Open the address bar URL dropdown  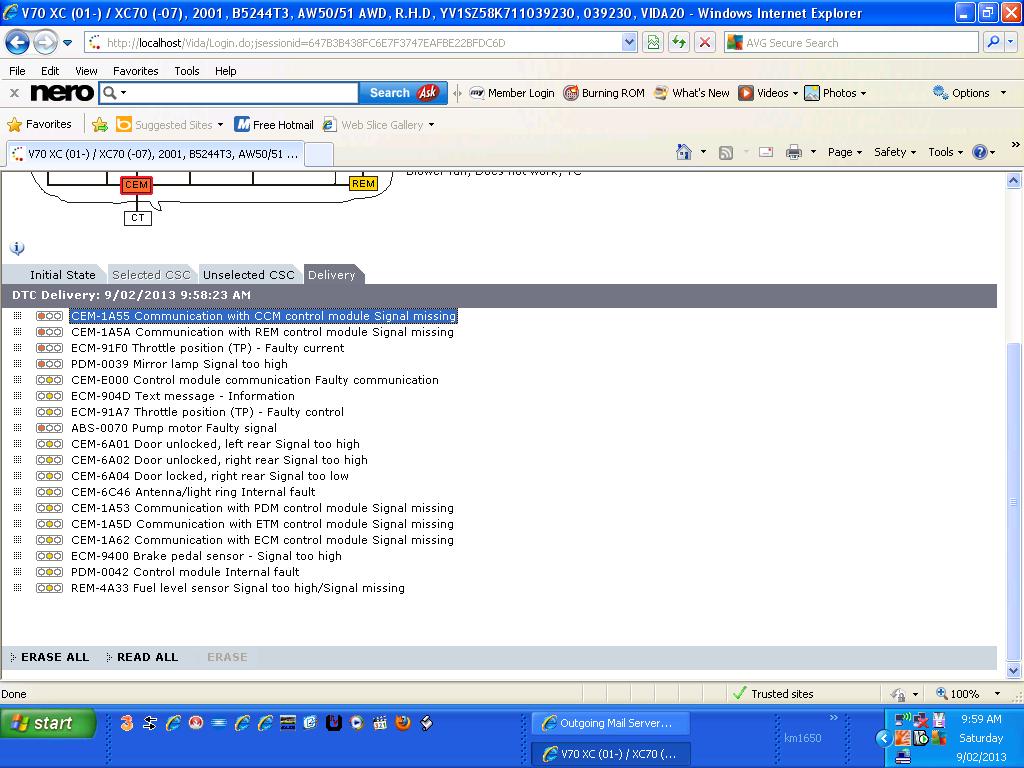(629, 43)
